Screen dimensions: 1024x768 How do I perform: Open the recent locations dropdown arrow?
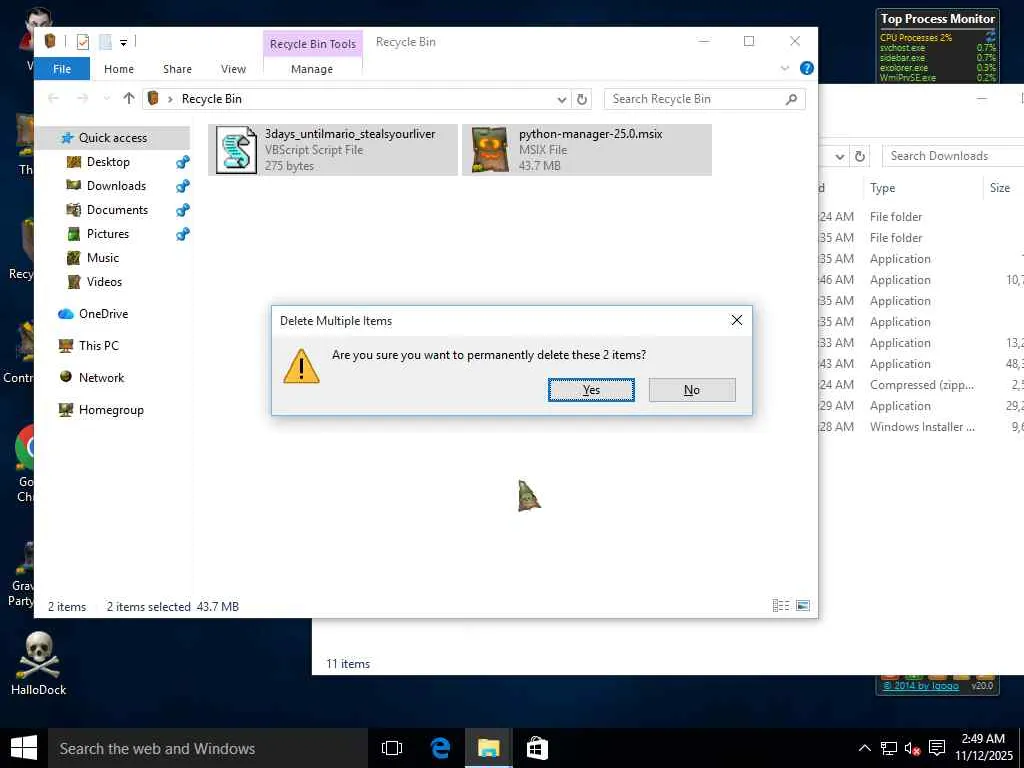(106, 99)
